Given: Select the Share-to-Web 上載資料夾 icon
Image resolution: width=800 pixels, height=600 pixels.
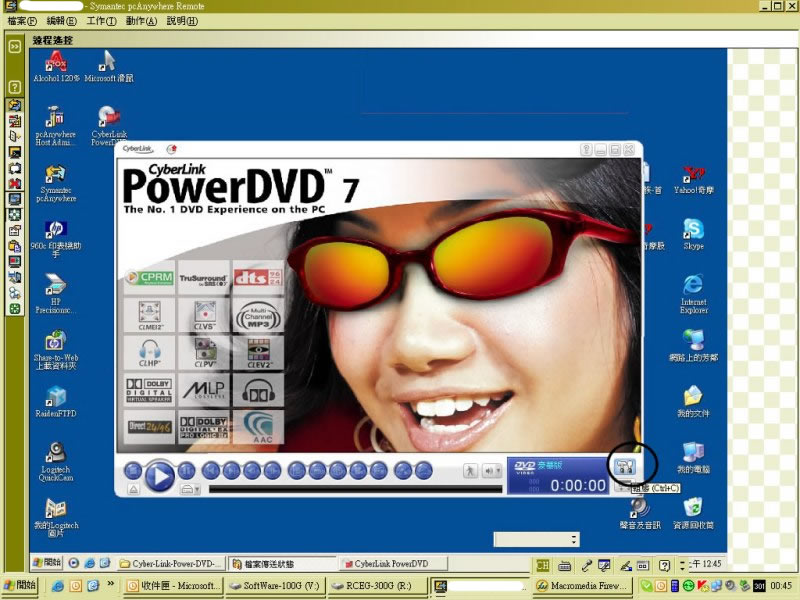Looking at the screenshot, I should pyautogui.click(x=56, y=350).
